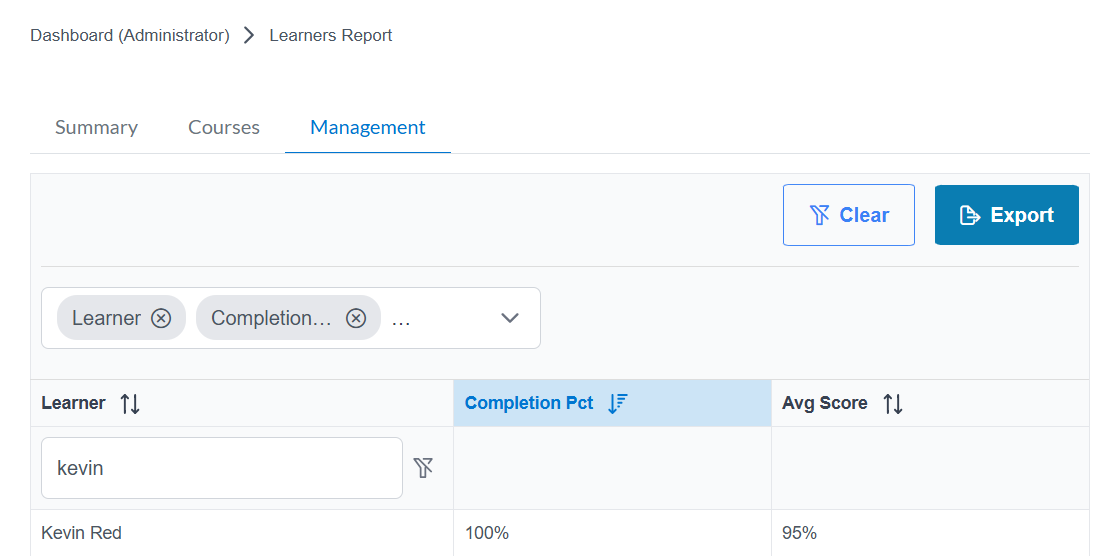
Task: Switch to the Courses tab
Action: click(x=224, y=128)
